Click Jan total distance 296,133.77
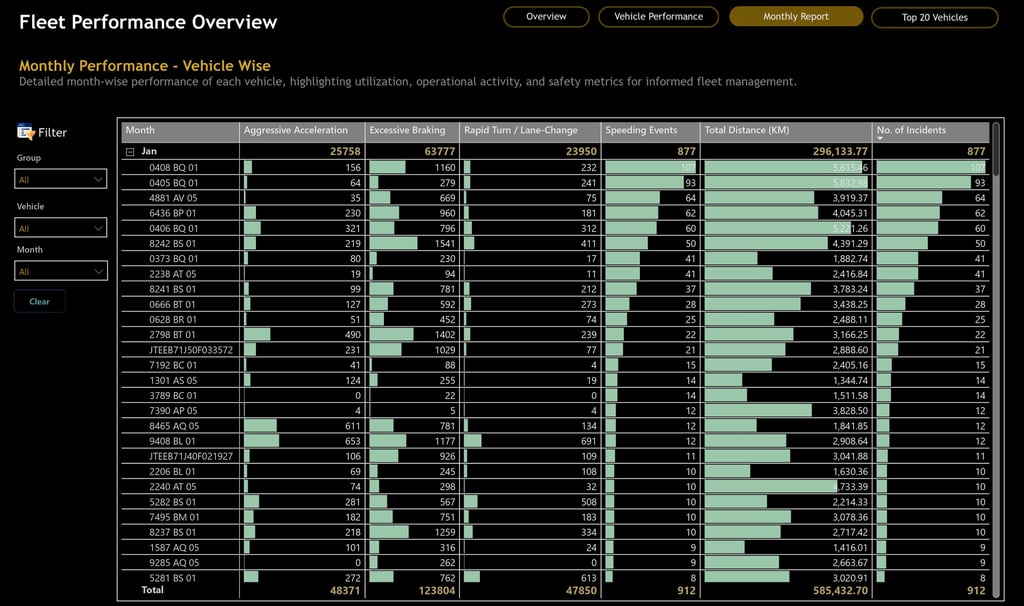The height and width of the screenshot is (606, 1024). tap(840, 152)
